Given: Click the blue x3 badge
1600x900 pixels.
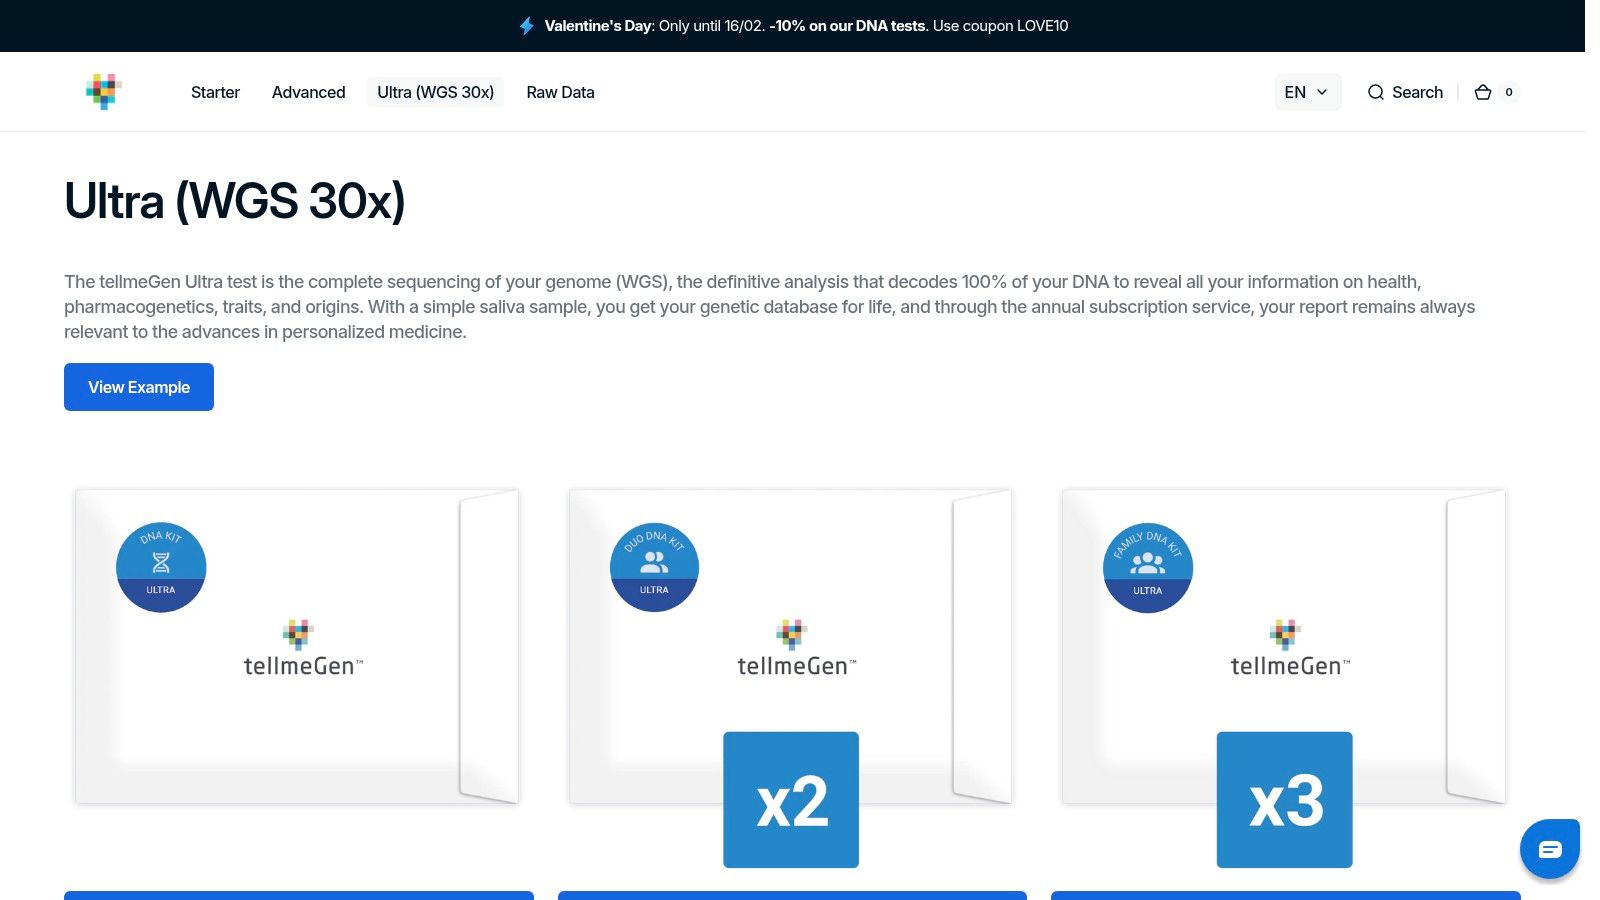Looking at the screenshot, I should [x=1284, y=800].
